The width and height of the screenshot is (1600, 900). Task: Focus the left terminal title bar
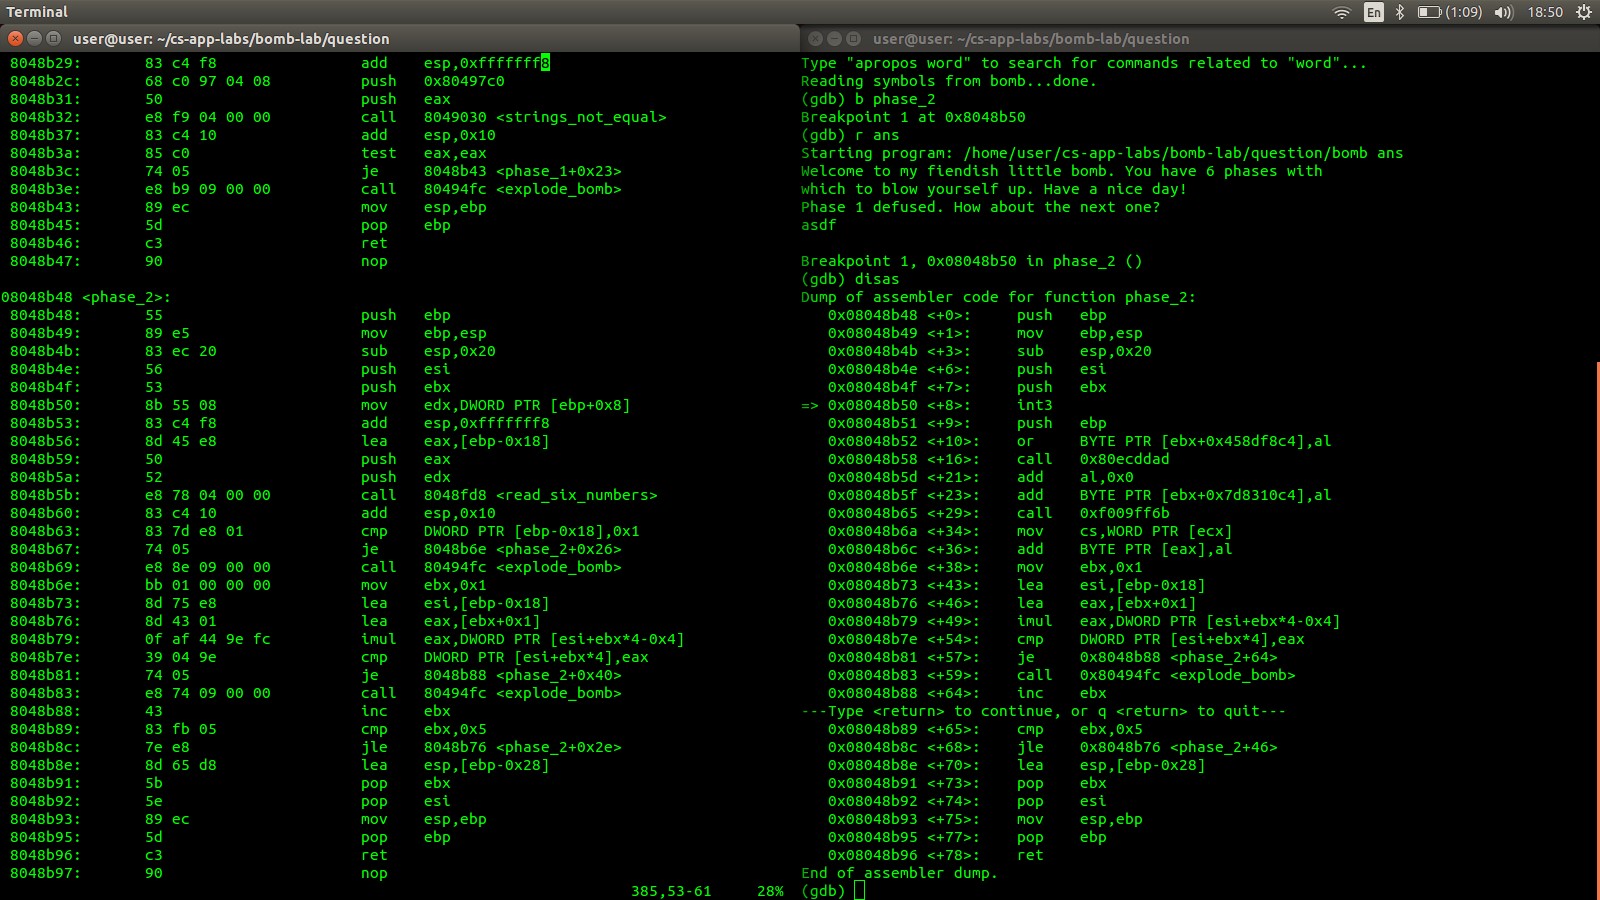coord(400,38)
